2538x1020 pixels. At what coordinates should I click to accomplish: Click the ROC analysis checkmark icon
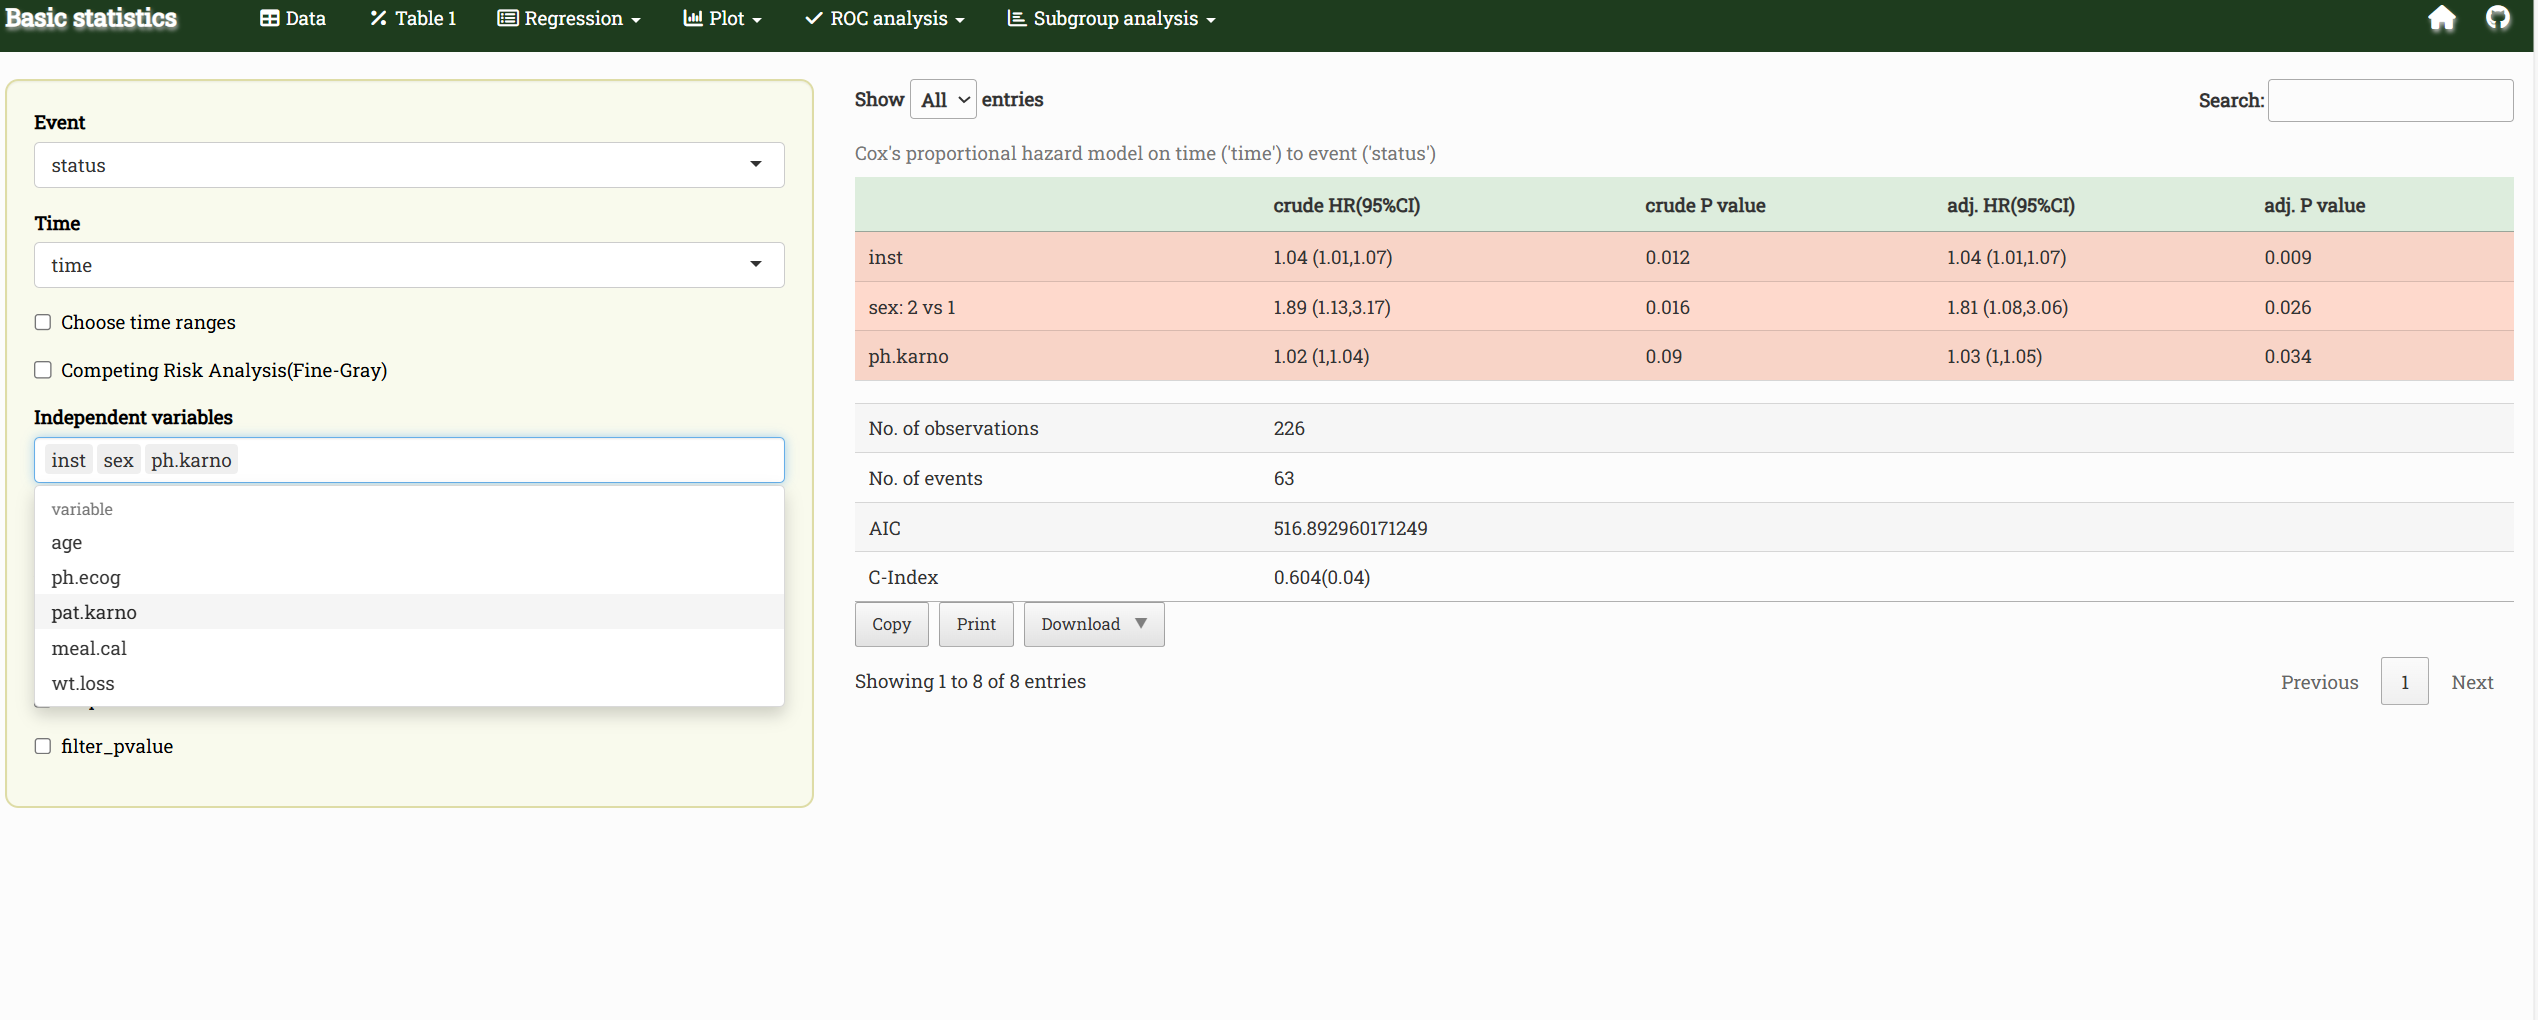pos(814,19)
